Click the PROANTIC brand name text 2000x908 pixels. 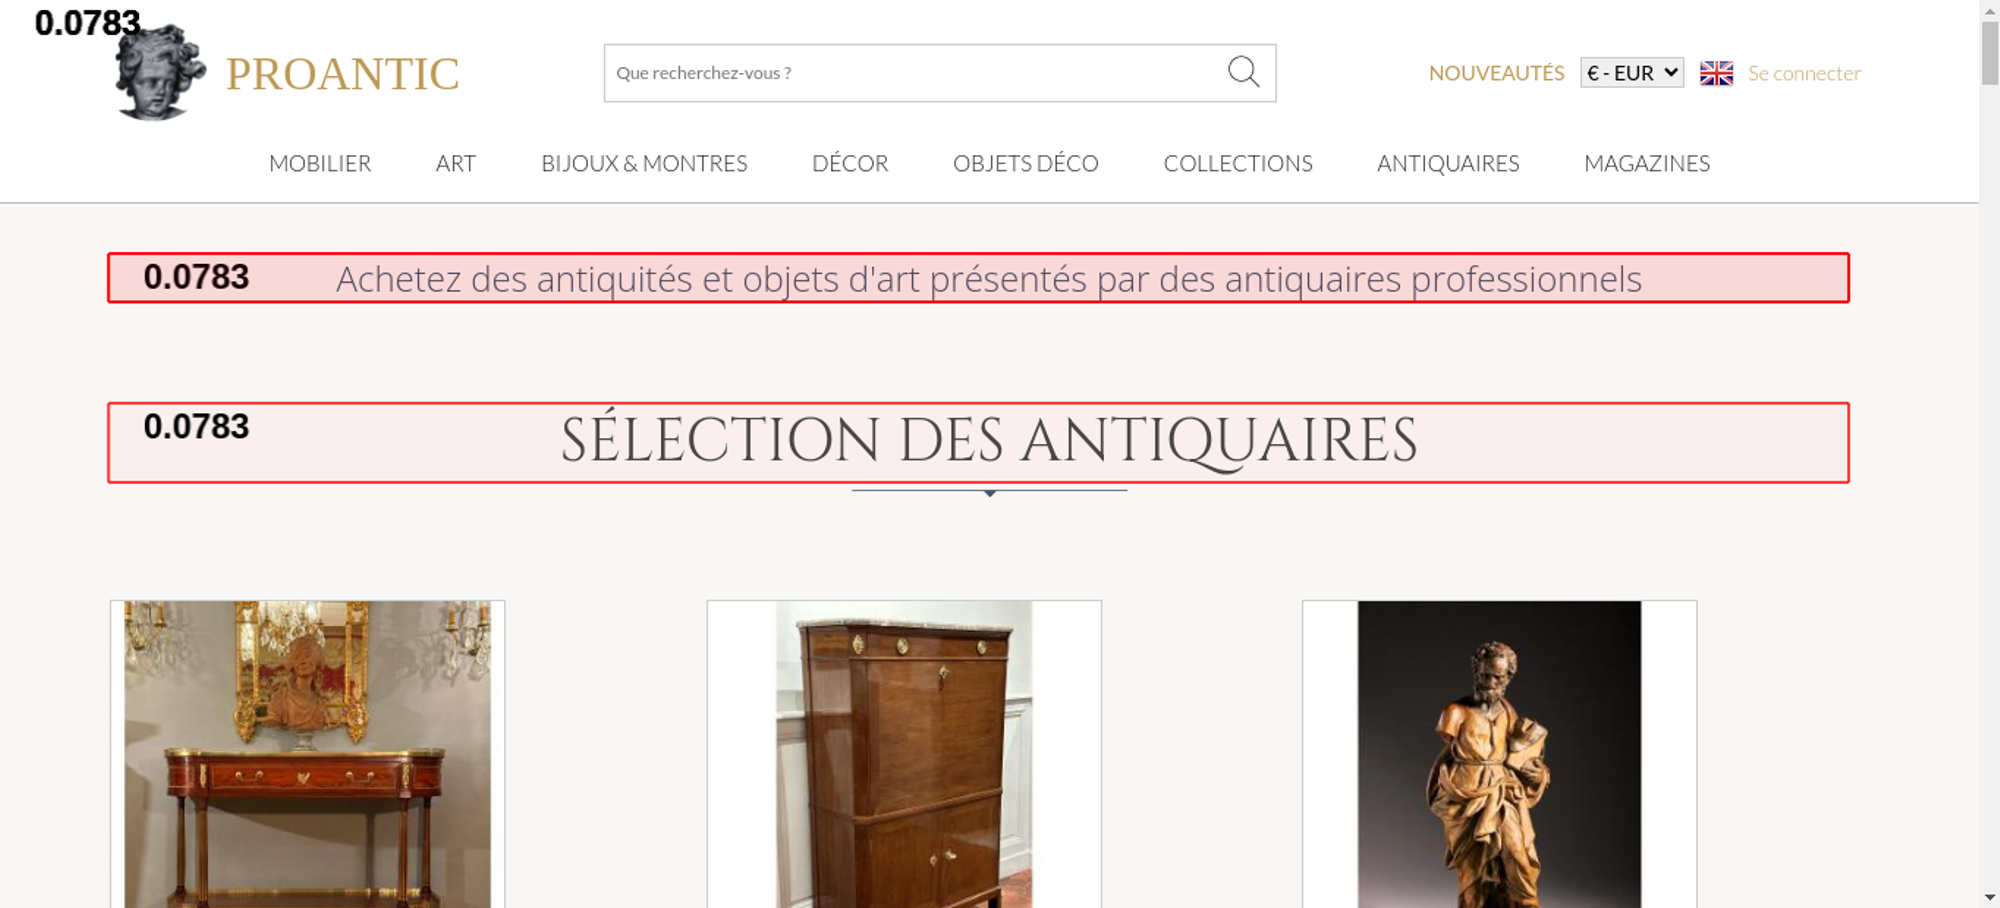click(342, 74)
